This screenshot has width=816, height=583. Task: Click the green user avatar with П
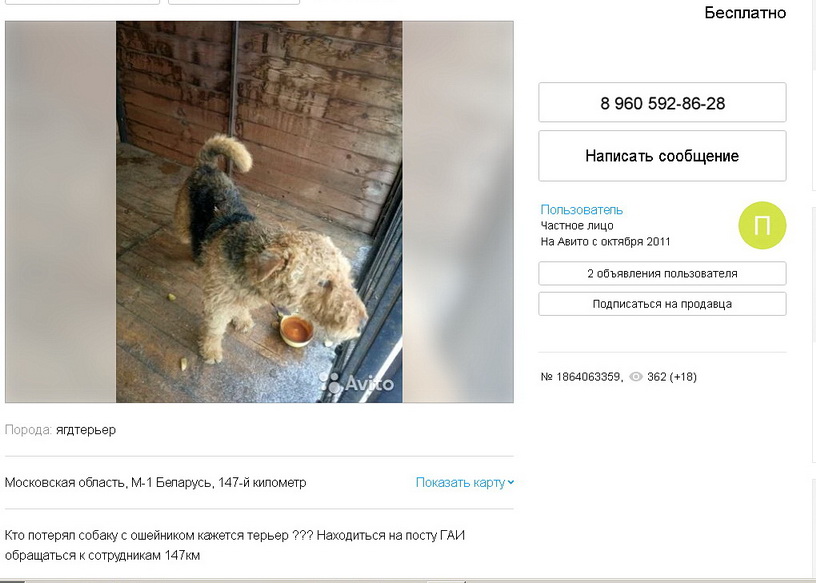click(x=762, y=225)
